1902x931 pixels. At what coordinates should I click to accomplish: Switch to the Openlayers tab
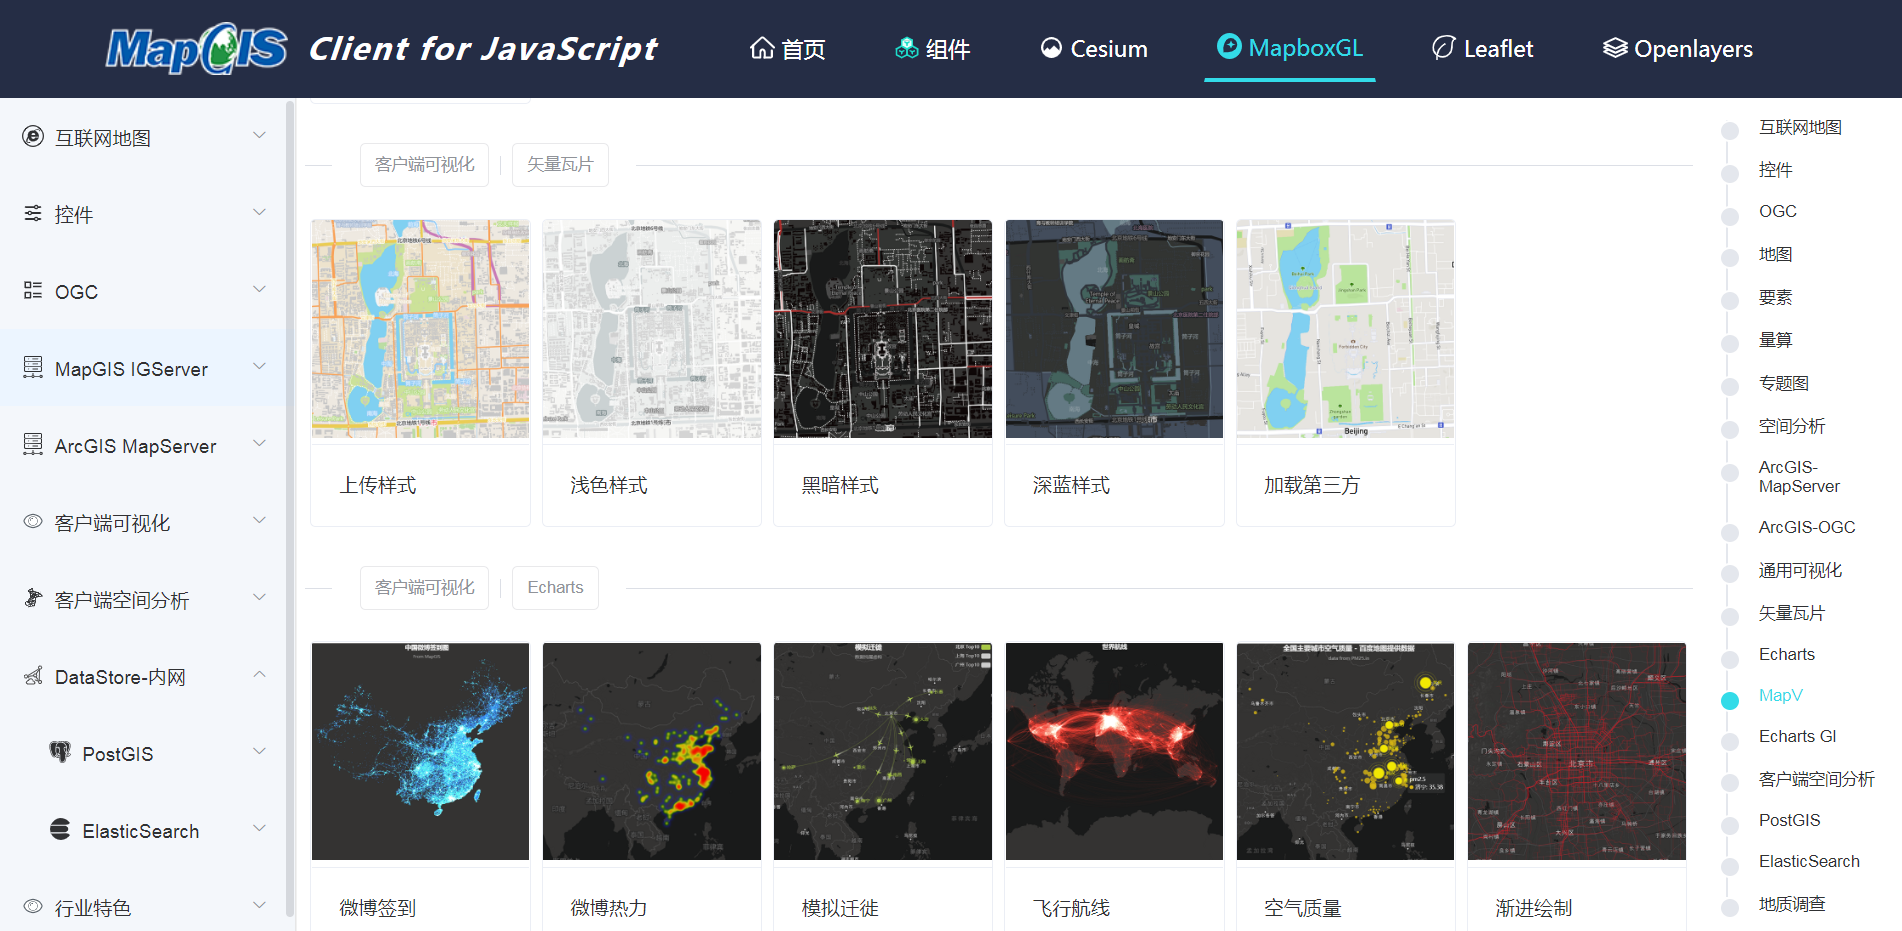click(x=1678, y=49)
